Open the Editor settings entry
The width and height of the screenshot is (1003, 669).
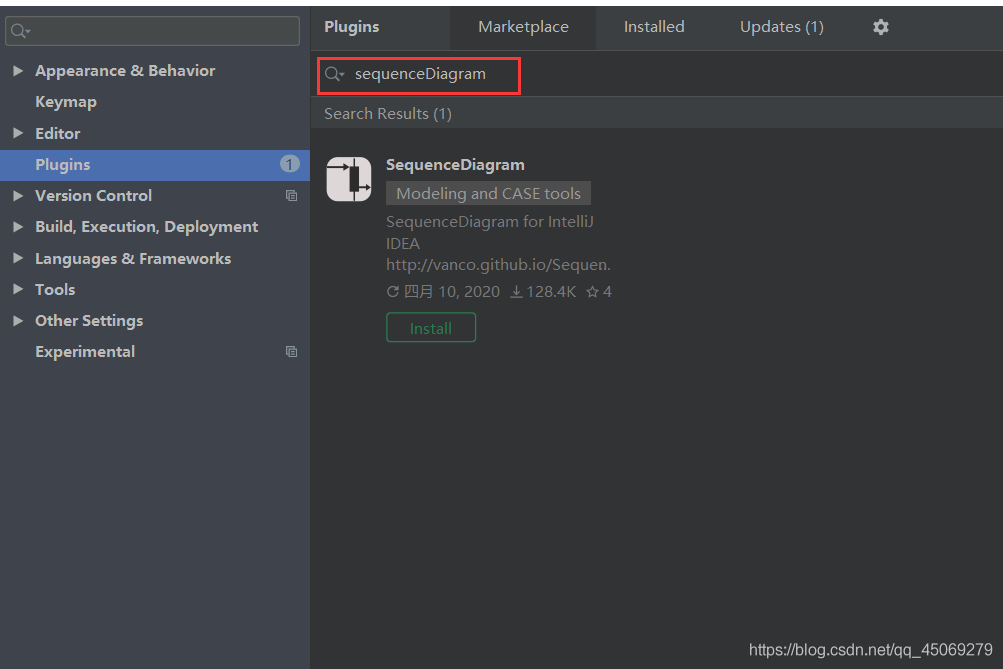[x=58, y=134]
